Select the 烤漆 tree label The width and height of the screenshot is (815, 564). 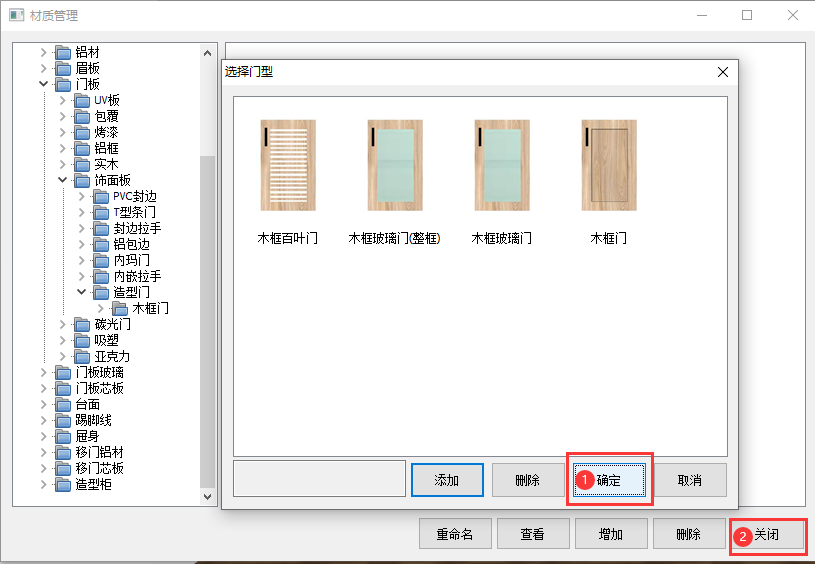[107, 132]
